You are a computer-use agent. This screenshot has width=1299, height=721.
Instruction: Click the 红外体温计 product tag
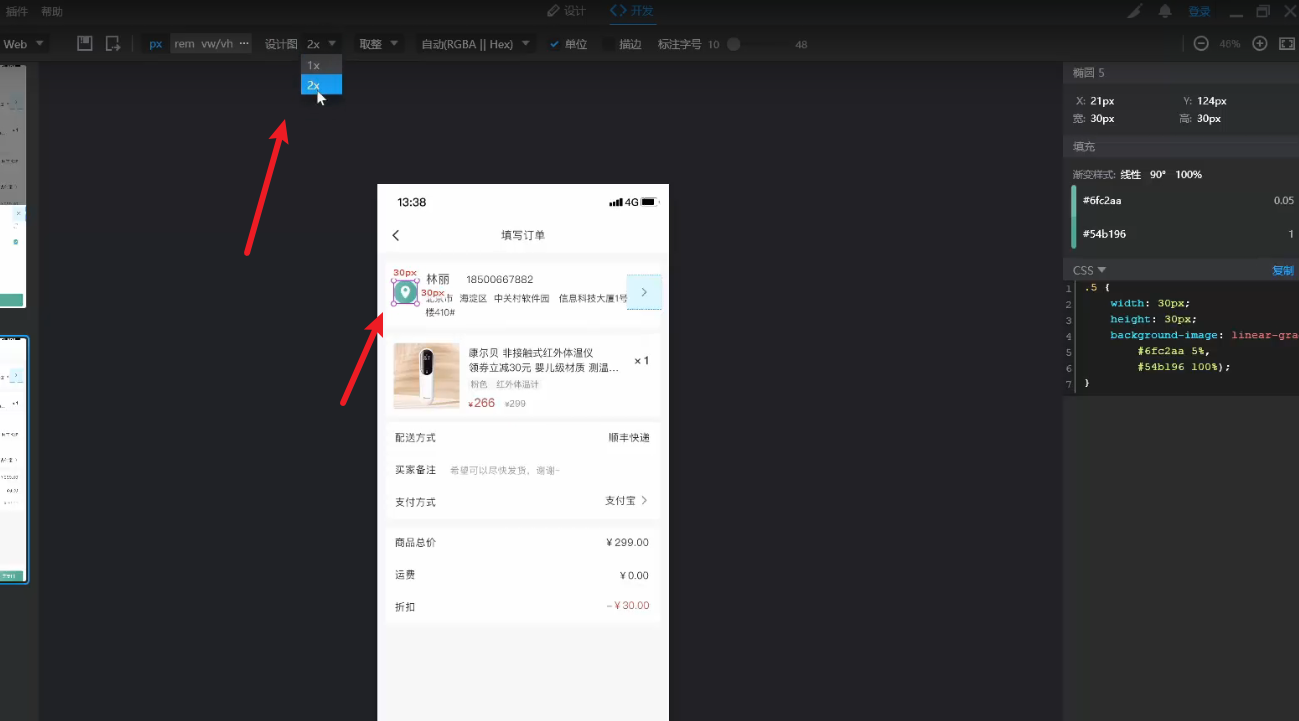[517, 384]
